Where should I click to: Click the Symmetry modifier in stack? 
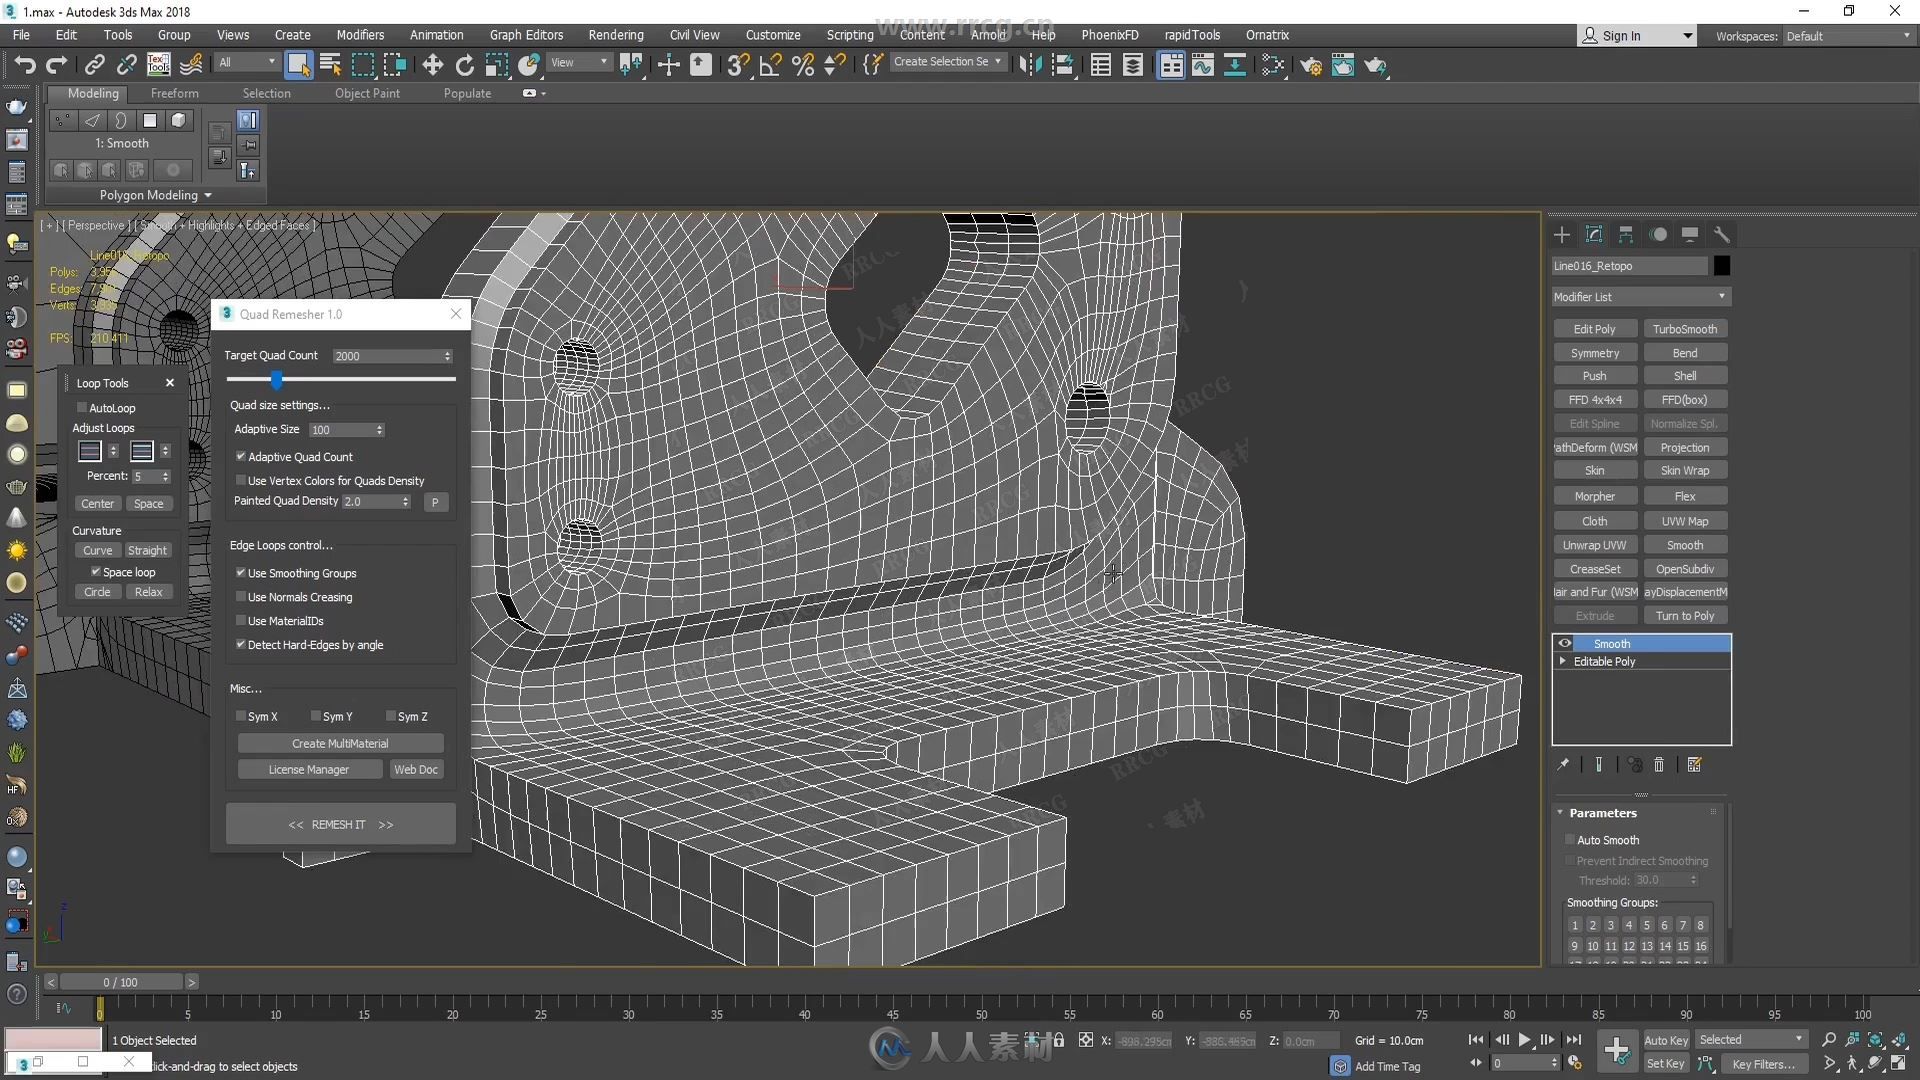[x=1594, y=352]
